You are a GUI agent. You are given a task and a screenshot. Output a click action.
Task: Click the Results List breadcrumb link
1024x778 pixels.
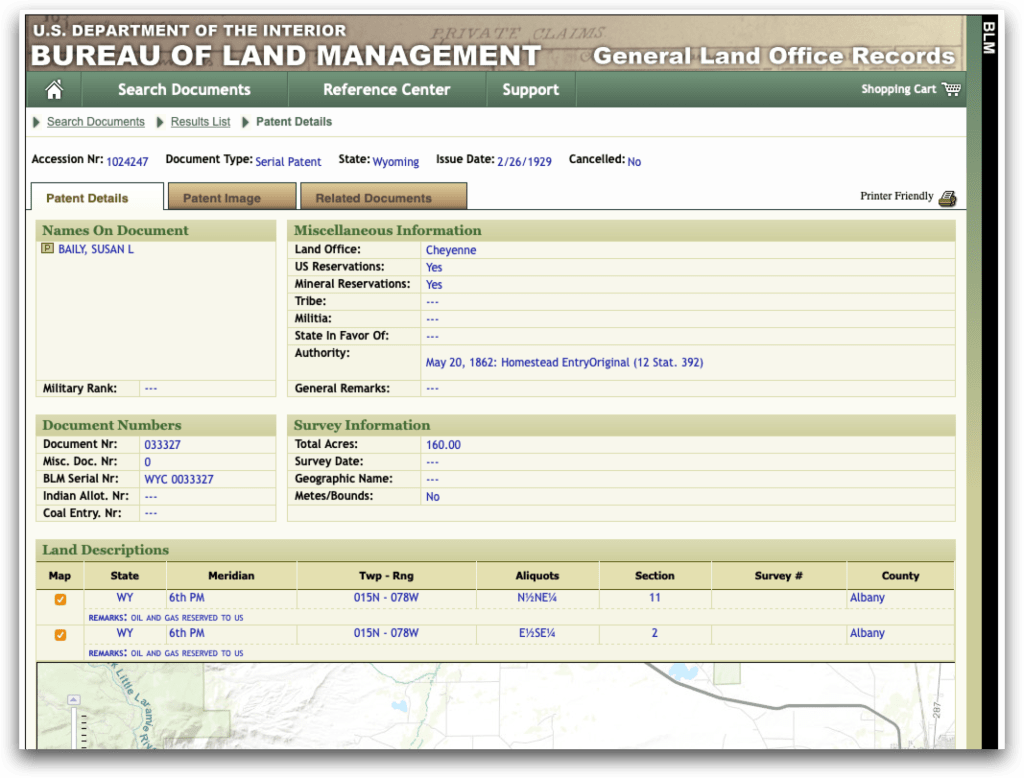pos(200,122)
